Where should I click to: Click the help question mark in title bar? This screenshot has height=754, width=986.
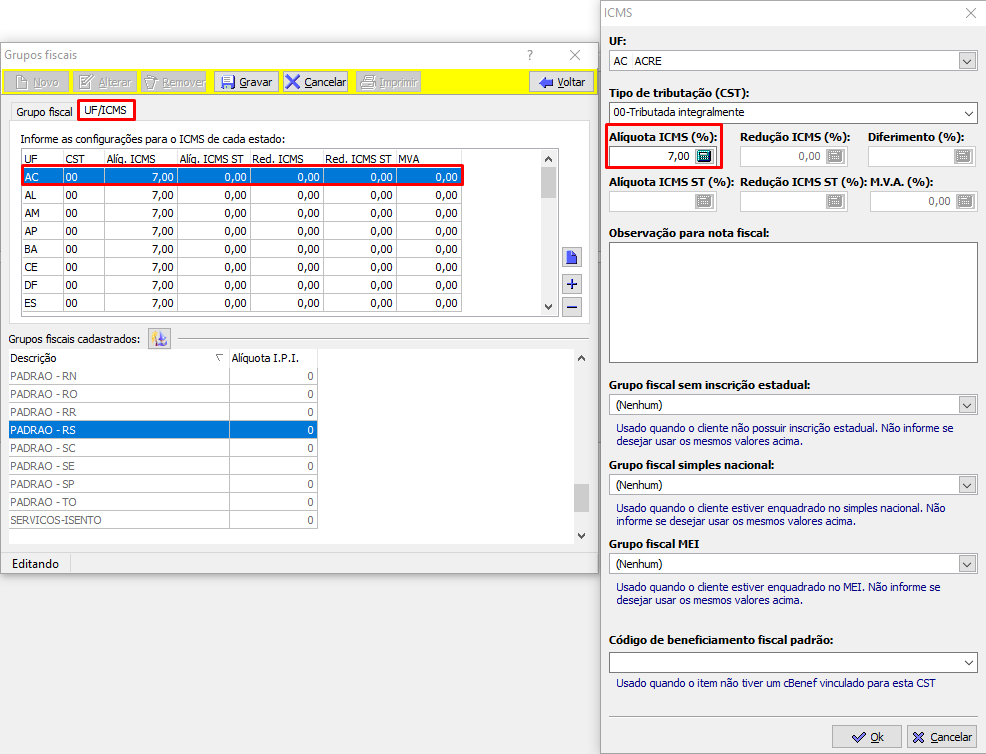click(530, 55)
